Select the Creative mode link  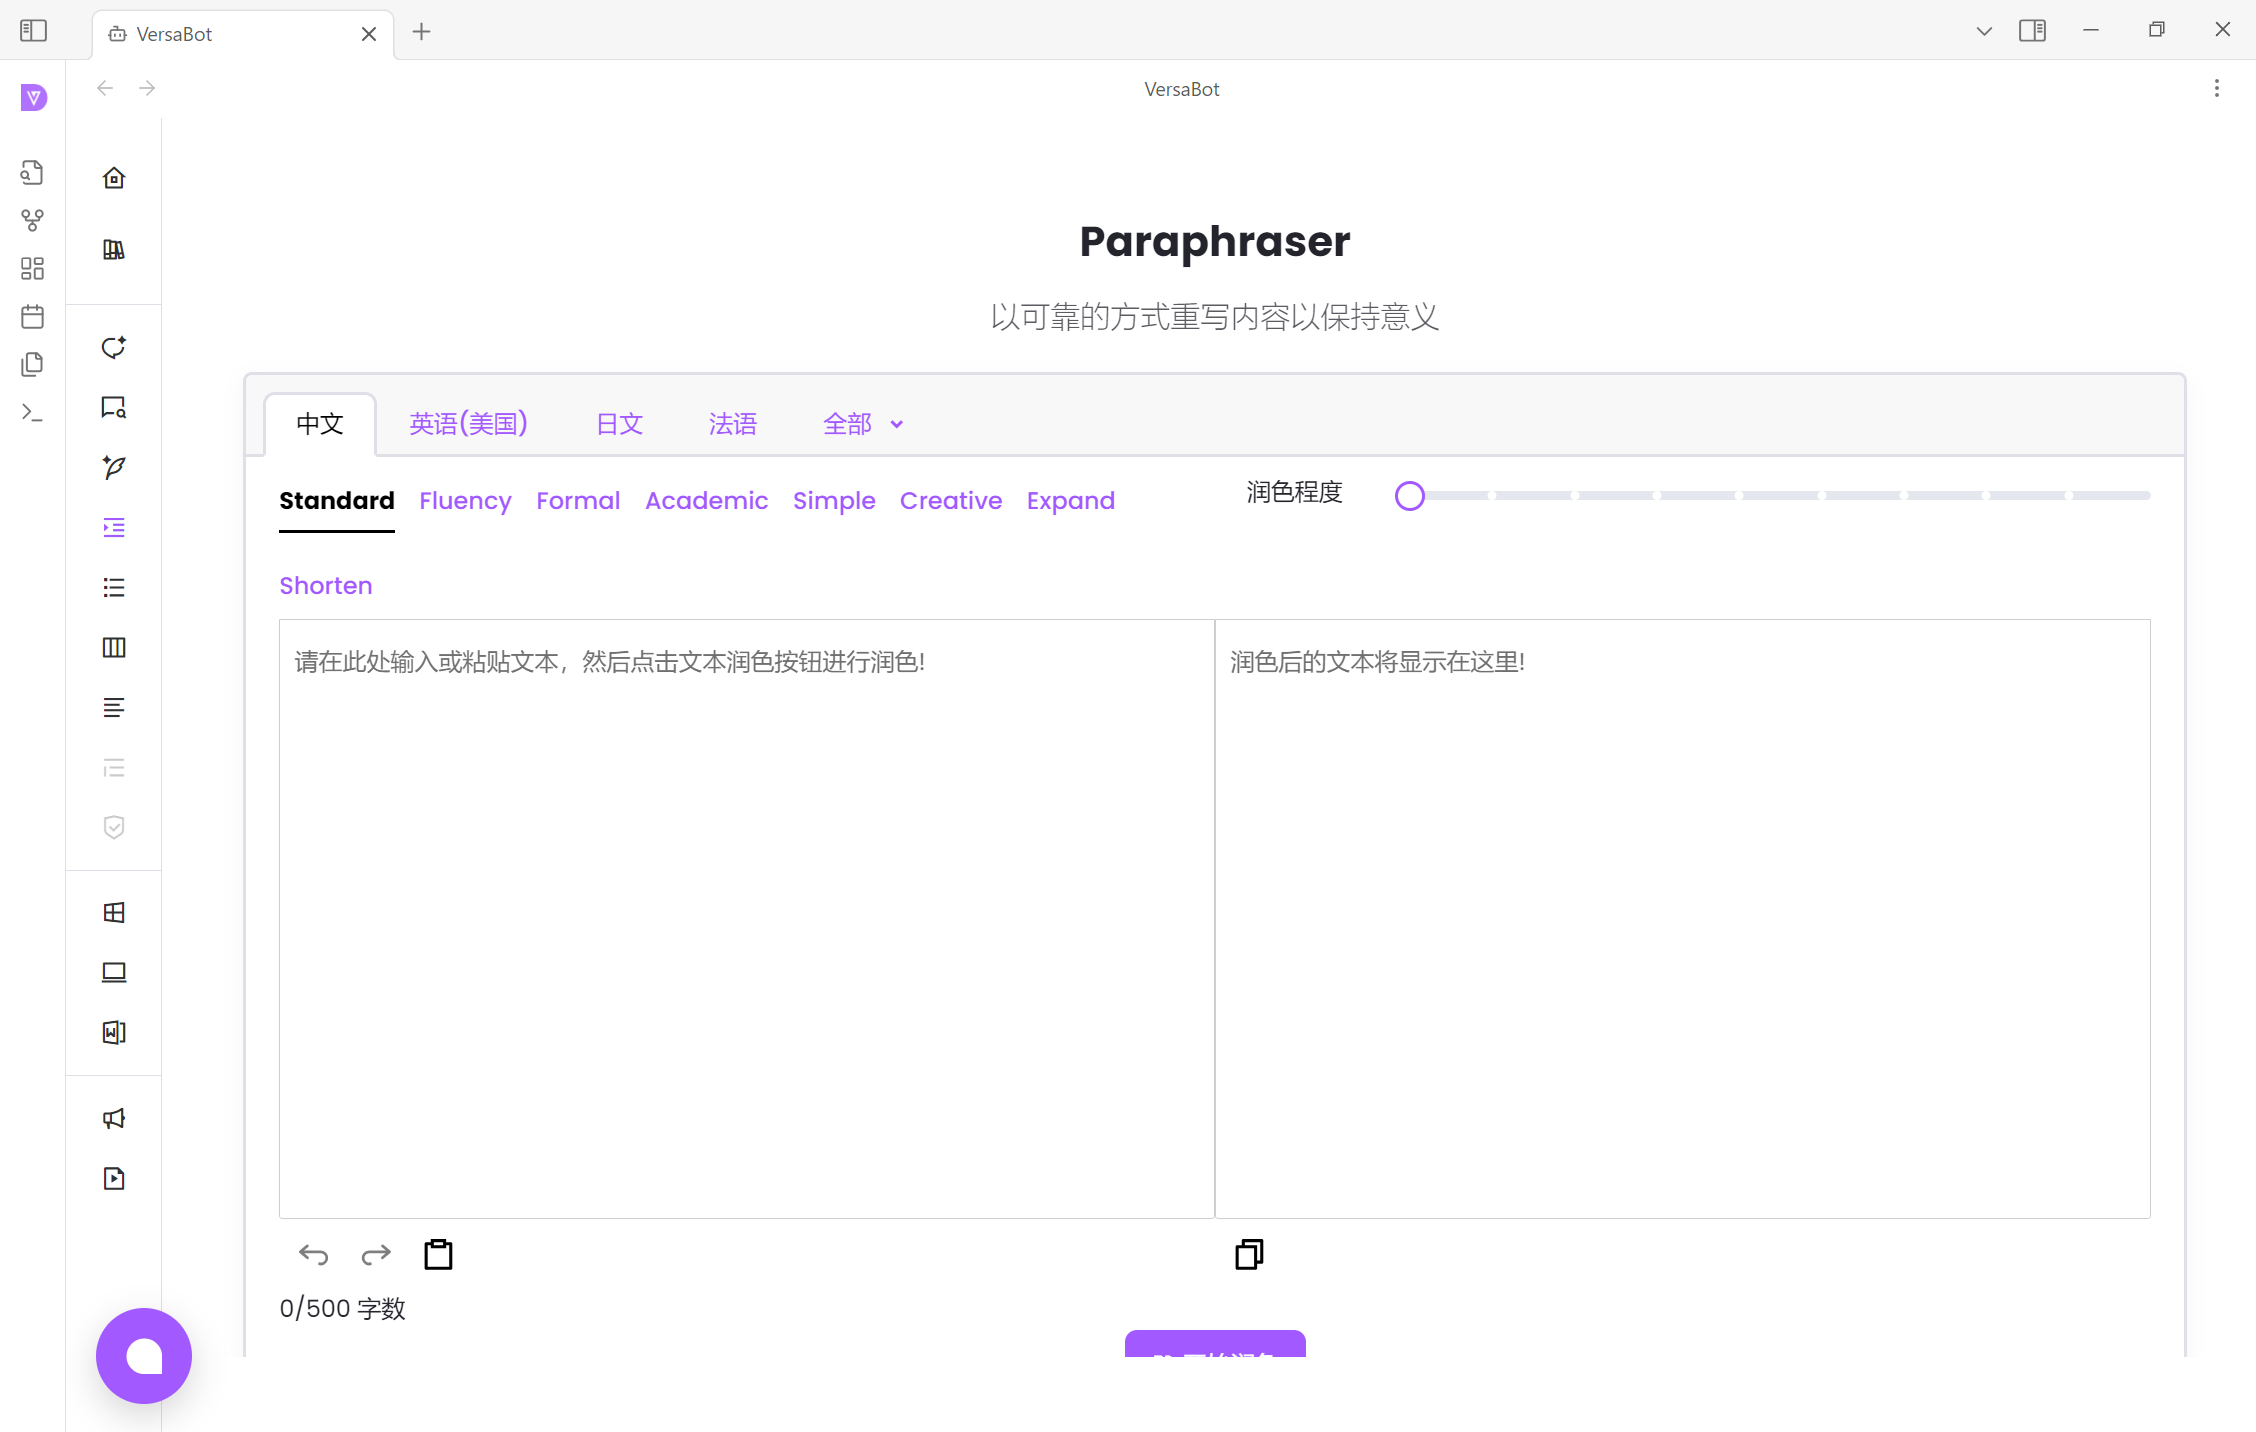tap(950, 500)
